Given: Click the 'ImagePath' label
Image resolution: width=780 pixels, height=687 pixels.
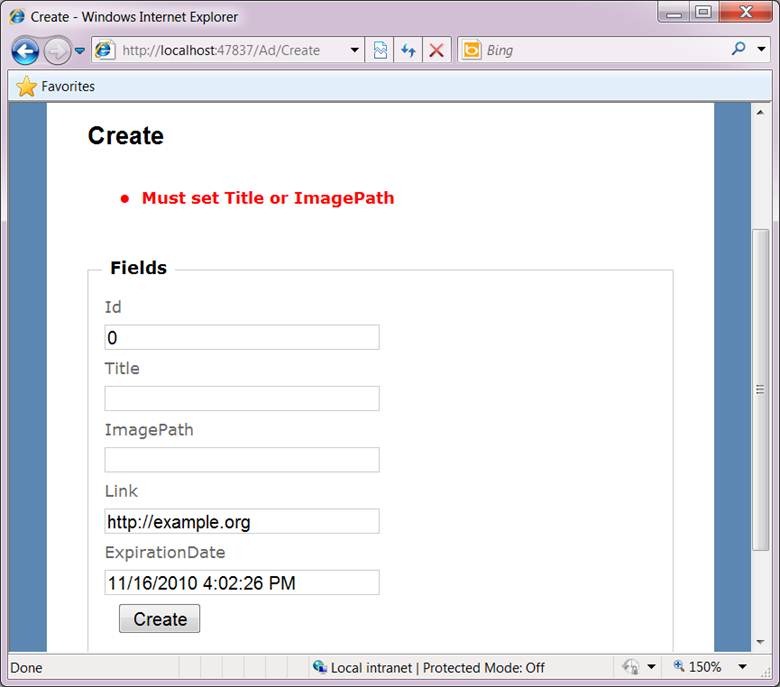Looking at the screenshot, I should click(149, 430).
